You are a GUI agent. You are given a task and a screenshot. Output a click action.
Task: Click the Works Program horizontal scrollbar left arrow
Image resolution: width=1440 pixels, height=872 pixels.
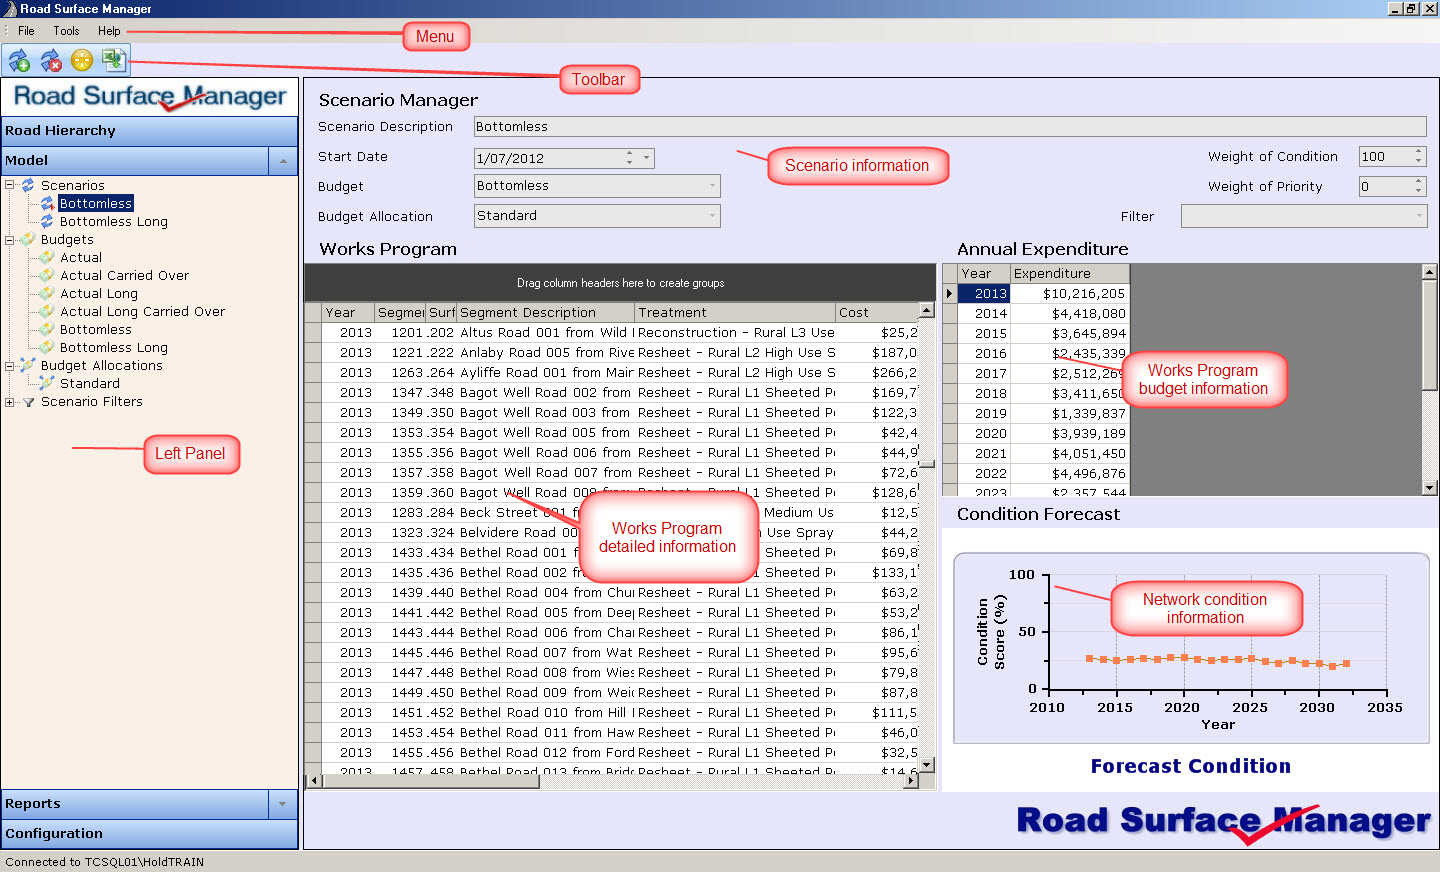pyautogui.click(x=314, y=781)
